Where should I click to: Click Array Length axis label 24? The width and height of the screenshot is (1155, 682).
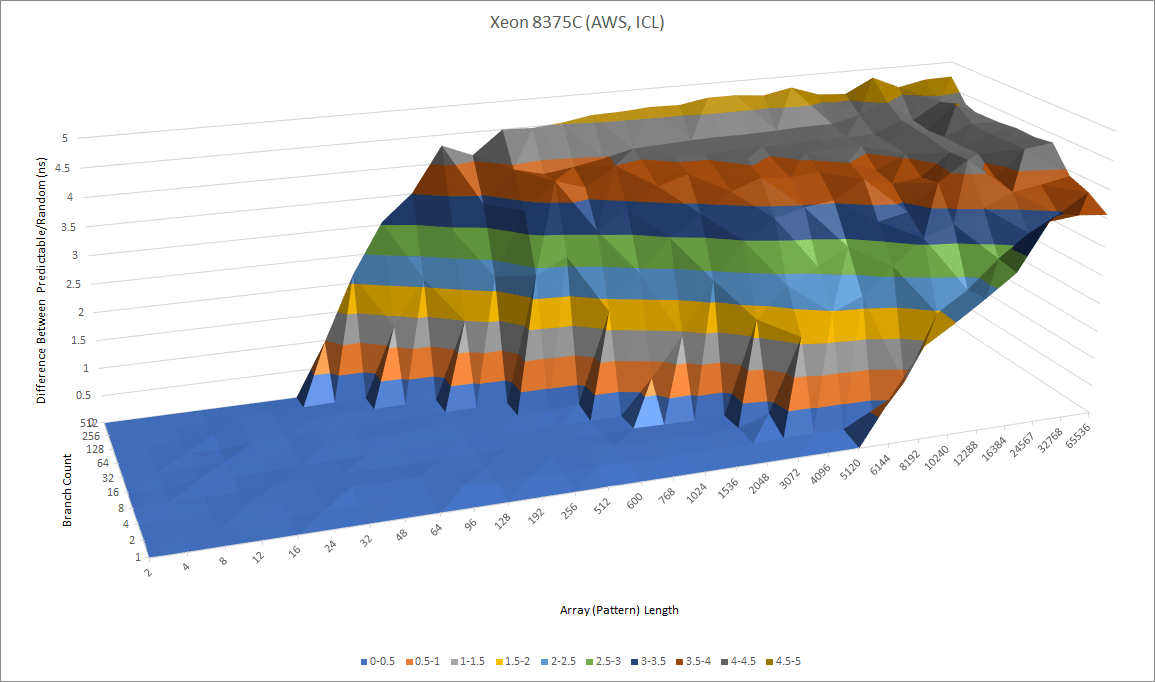pos(331,546)
